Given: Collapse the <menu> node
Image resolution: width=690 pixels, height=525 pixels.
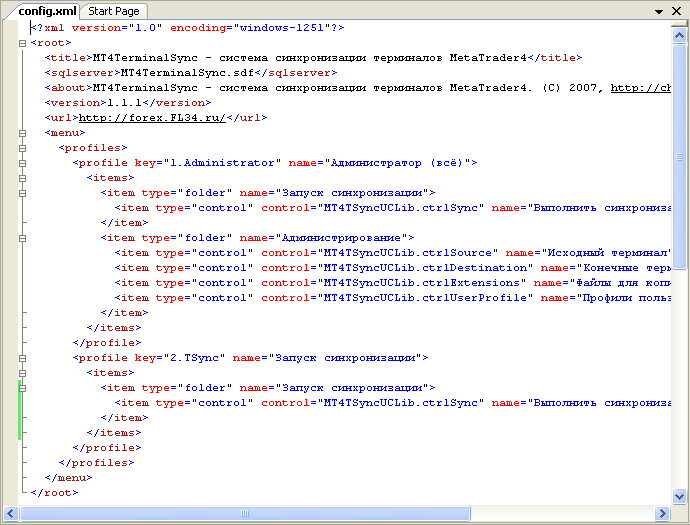Looking at the screenshot, I should (x=22, y=133).
